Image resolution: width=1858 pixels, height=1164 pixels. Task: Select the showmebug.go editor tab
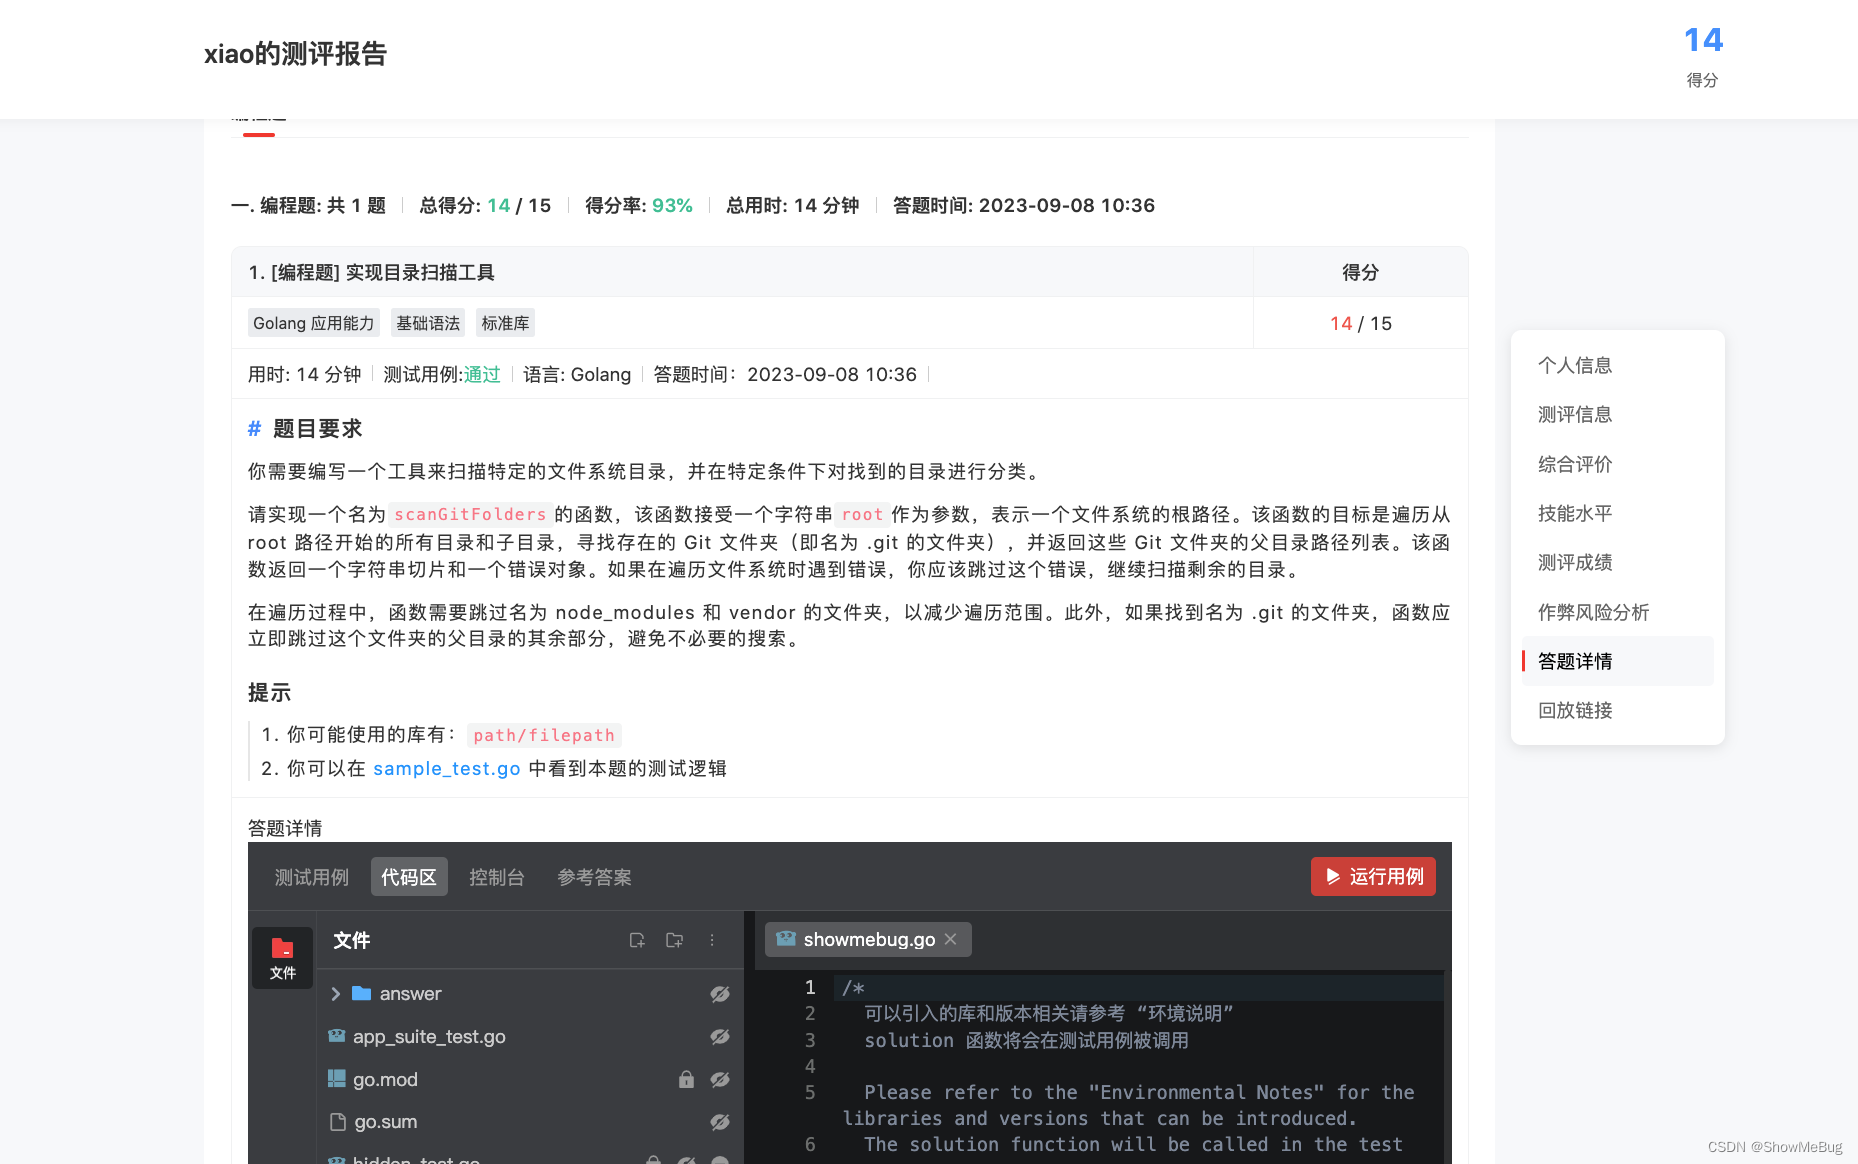pos(869,939)
